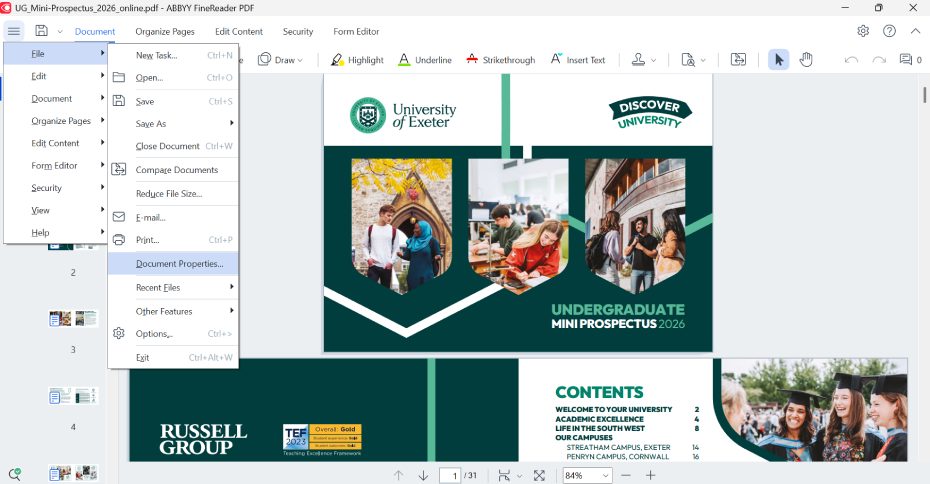This screenshot has height=484, width=930.
Task: Go to previous page with up arrow
Action: coord(399,475)
